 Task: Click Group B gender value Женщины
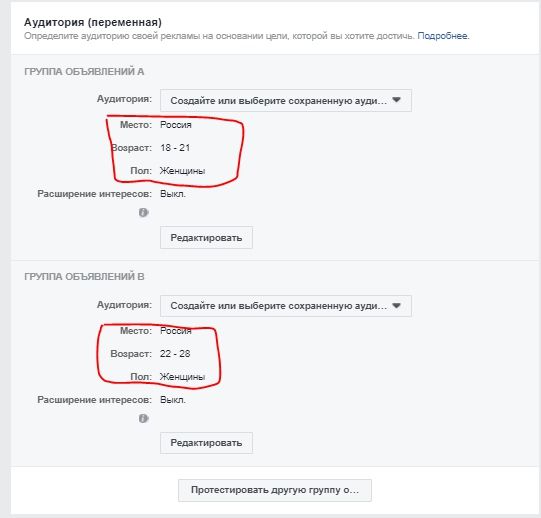click(183, 377)
